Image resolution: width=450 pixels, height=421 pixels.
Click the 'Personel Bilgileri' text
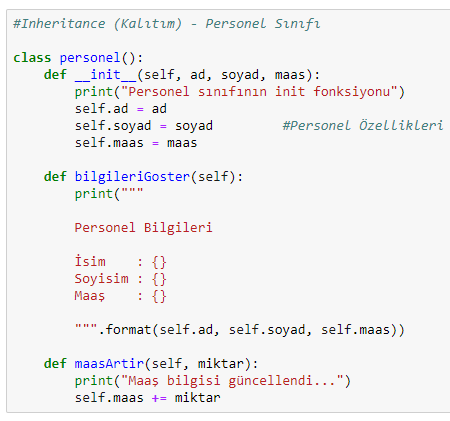[143, 228]
